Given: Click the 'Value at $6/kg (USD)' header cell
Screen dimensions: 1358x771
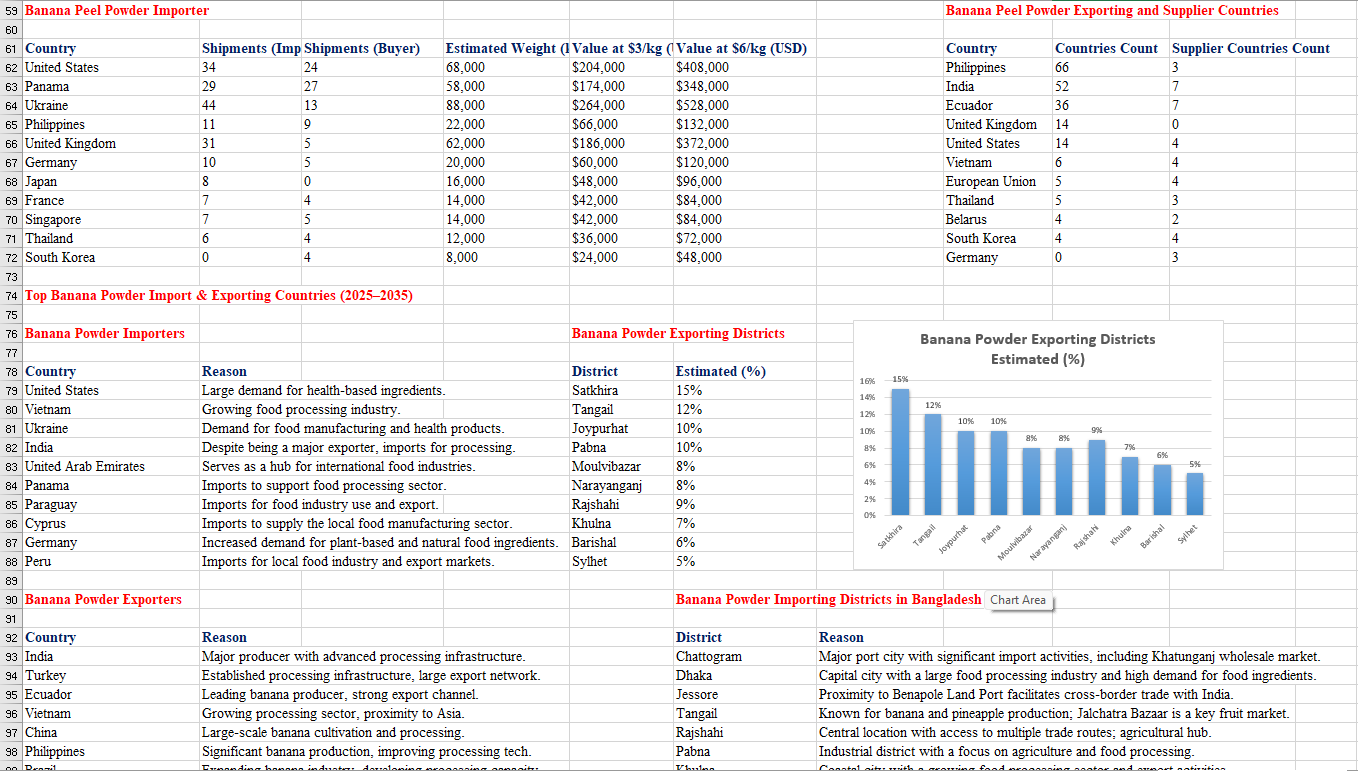Looking at the screenshot, I should pyautogui.click(x=742, y=48).
